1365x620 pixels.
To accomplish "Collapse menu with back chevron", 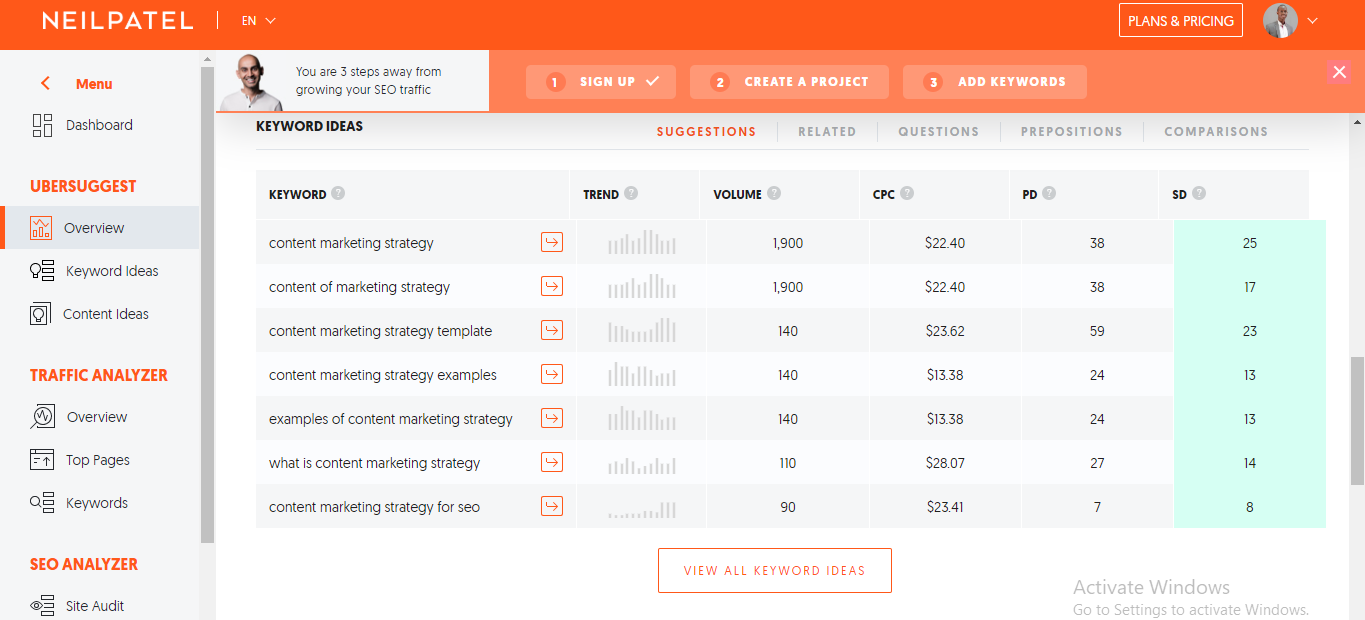I will [x=45, y=84].
